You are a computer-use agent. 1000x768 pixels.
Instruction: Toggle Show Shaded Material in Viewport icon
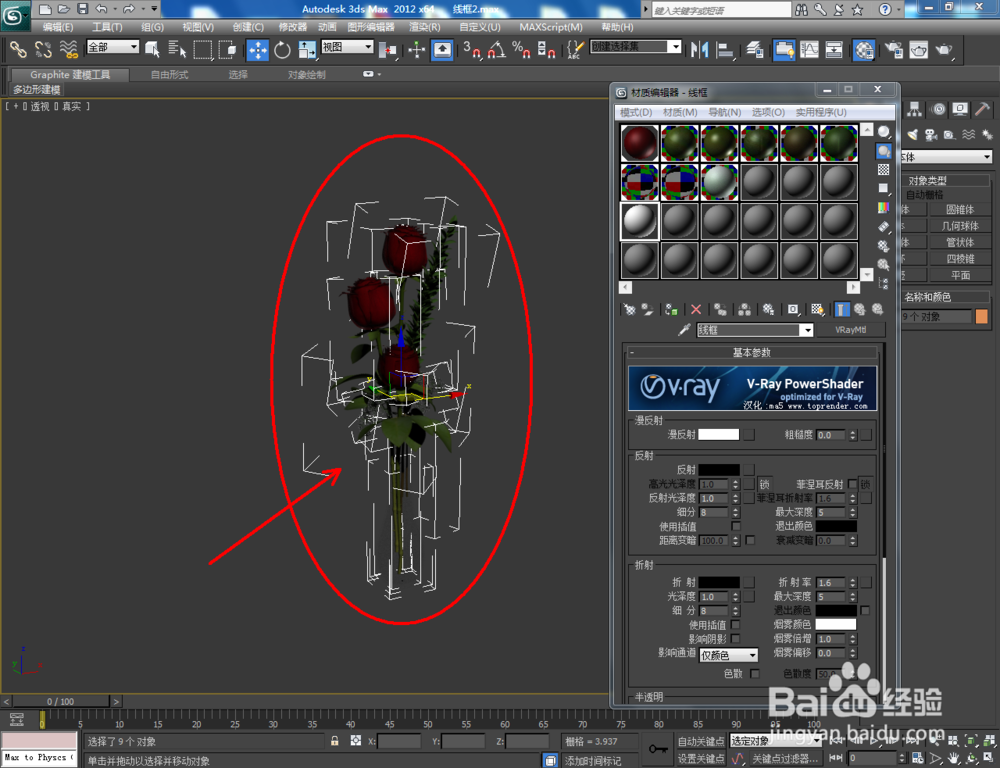[817, 309]
